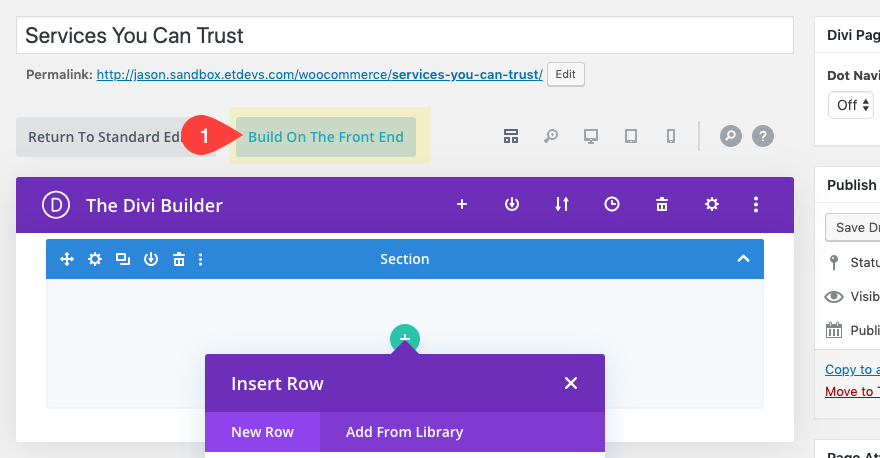This screenshot has height=458, width=880.
Task: Open the Dot Navigation Off dropdown
Action: 853,104
